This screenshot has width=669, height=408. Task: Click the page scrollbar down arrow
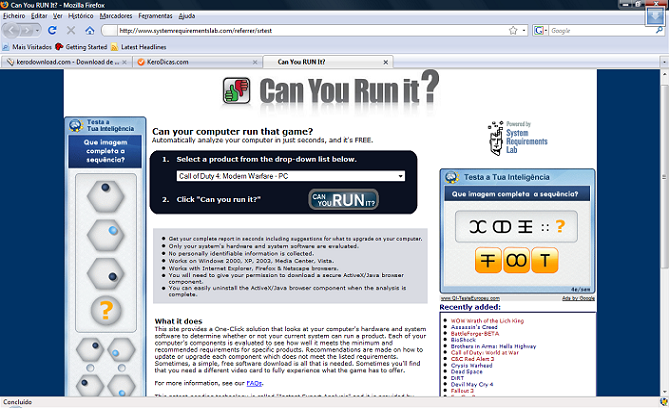tap(665, 392)
